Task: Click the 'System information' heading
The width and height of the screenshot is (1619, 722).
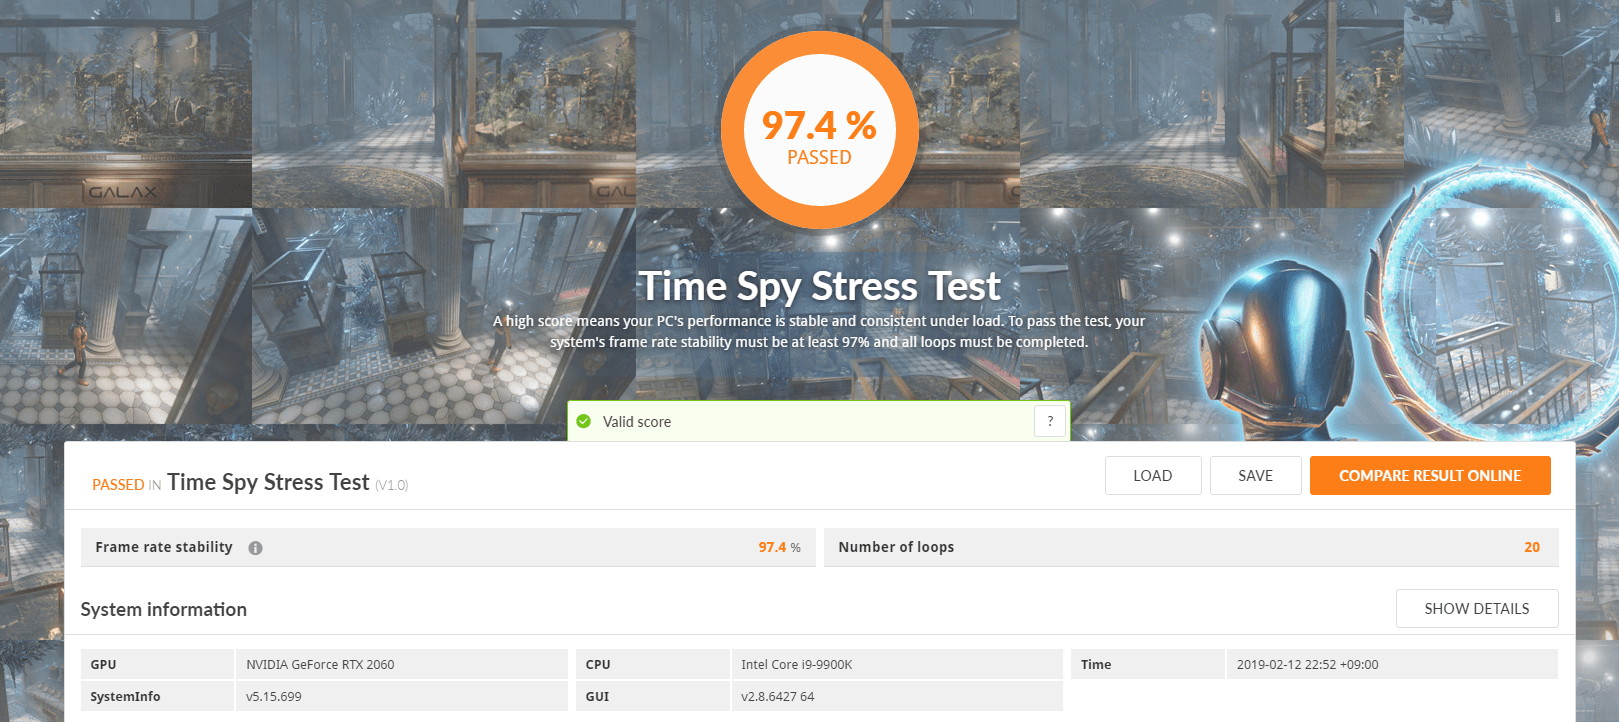Action: click(x=164, y=609)
